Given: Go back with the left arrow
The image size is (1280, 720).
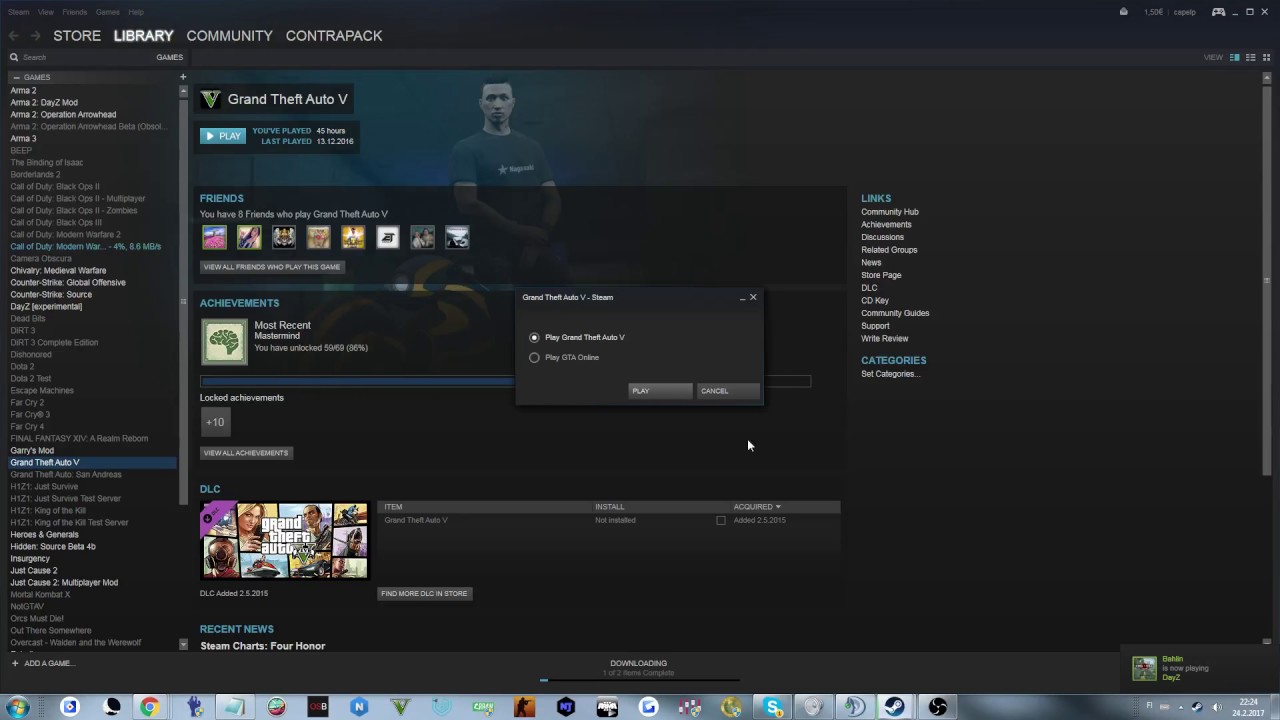Looking at the screenshot, I should 14,36.
